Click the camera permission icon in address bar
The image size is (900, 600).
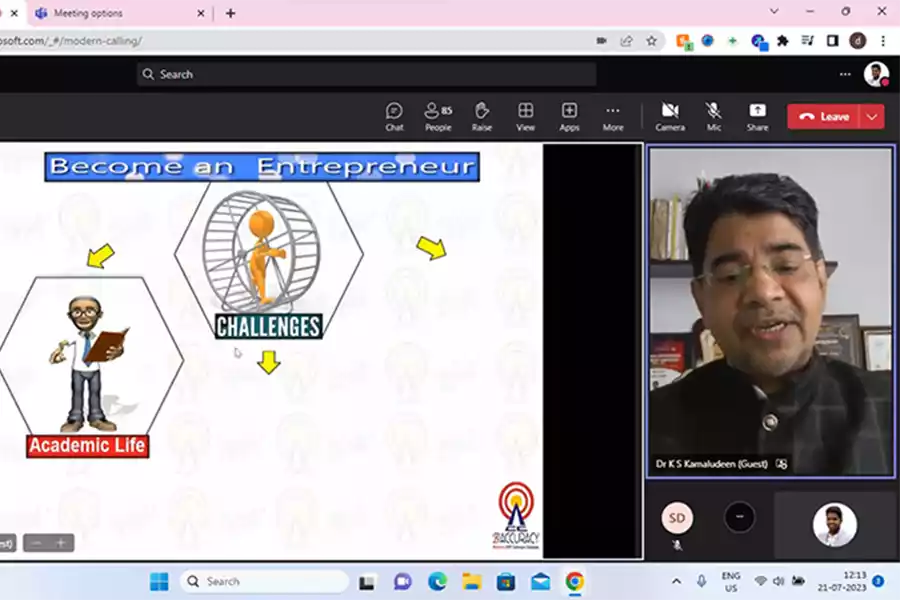point(601,41)
